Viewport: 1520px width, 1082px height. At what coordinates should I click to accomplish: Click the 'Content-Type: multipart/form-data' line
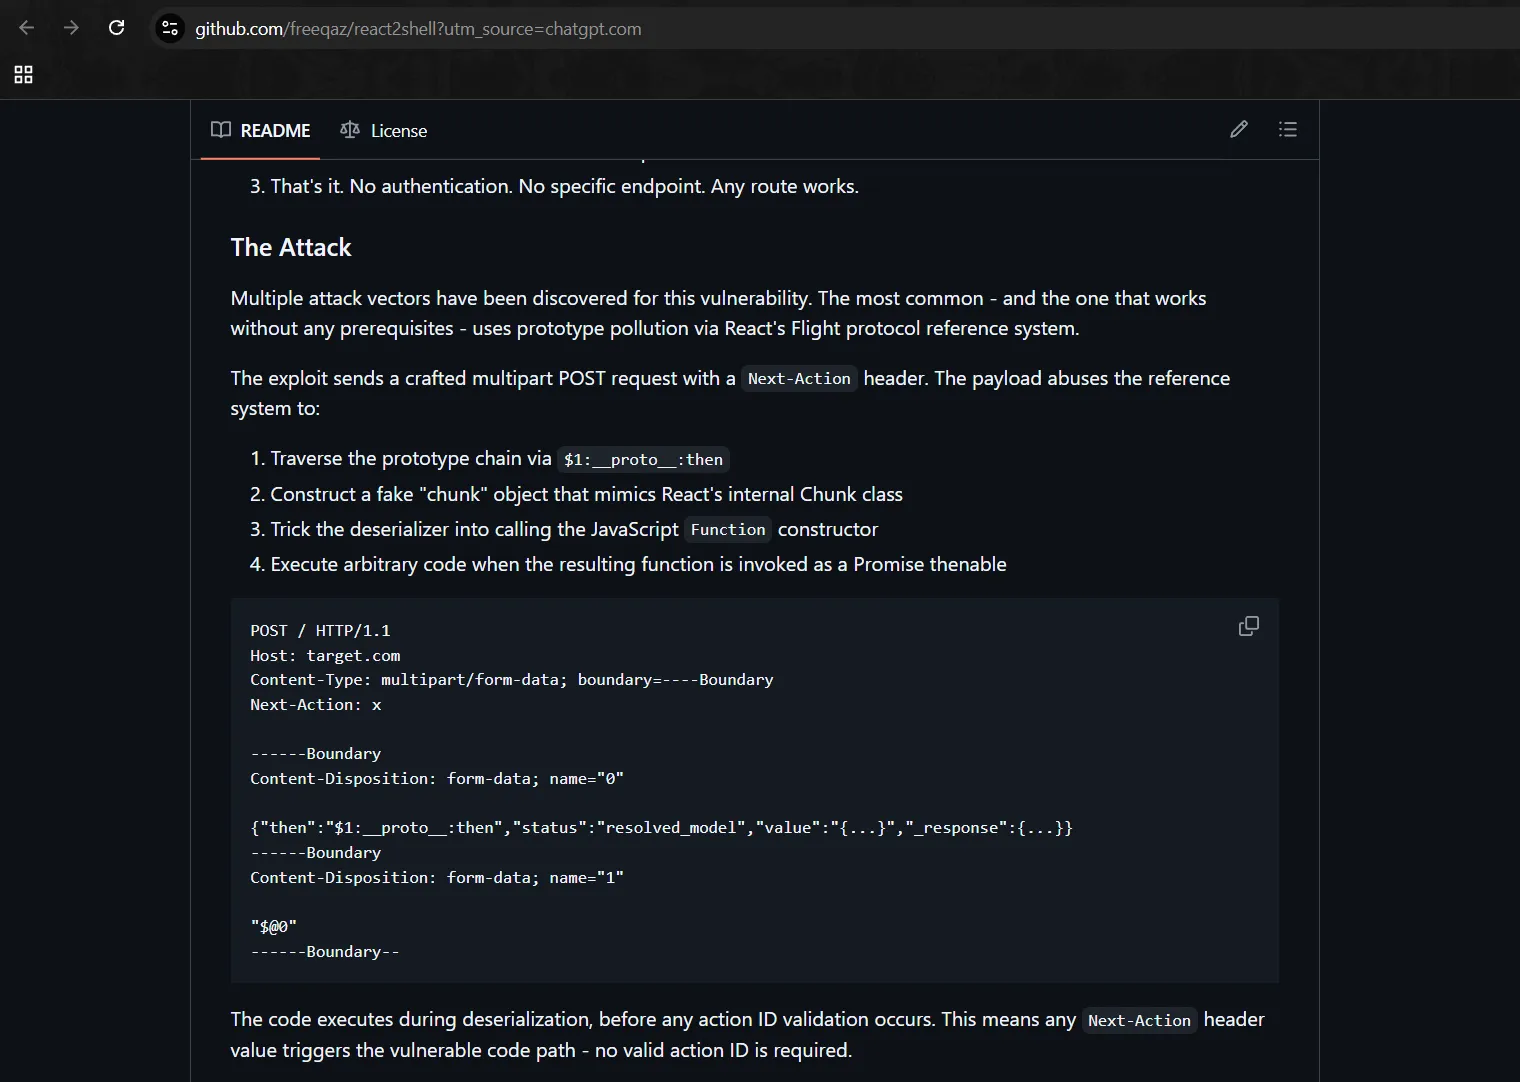(x=512, y=680)
